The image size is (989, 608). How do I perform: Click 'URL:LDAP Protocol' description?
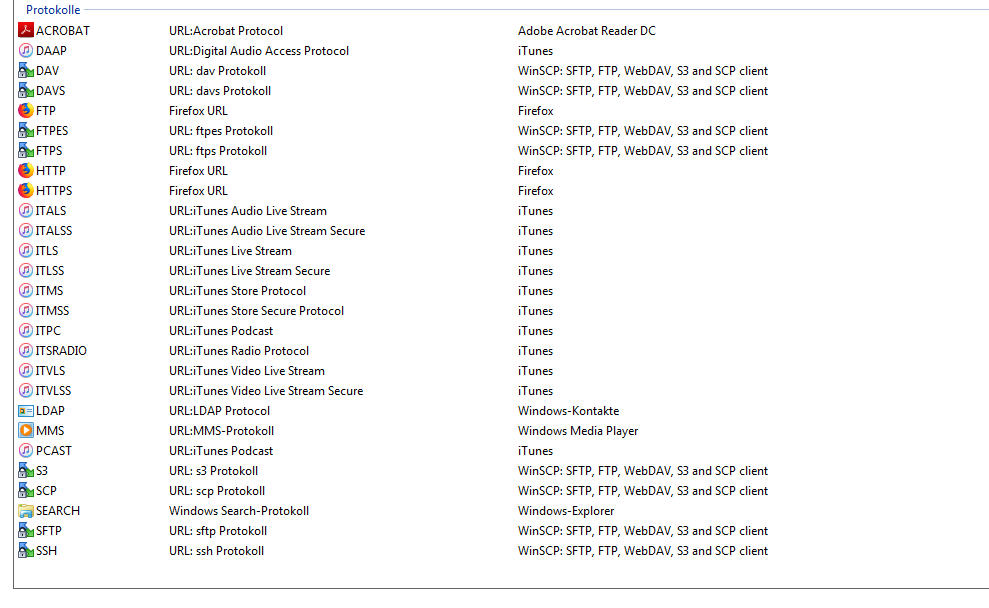click(219, 411)
